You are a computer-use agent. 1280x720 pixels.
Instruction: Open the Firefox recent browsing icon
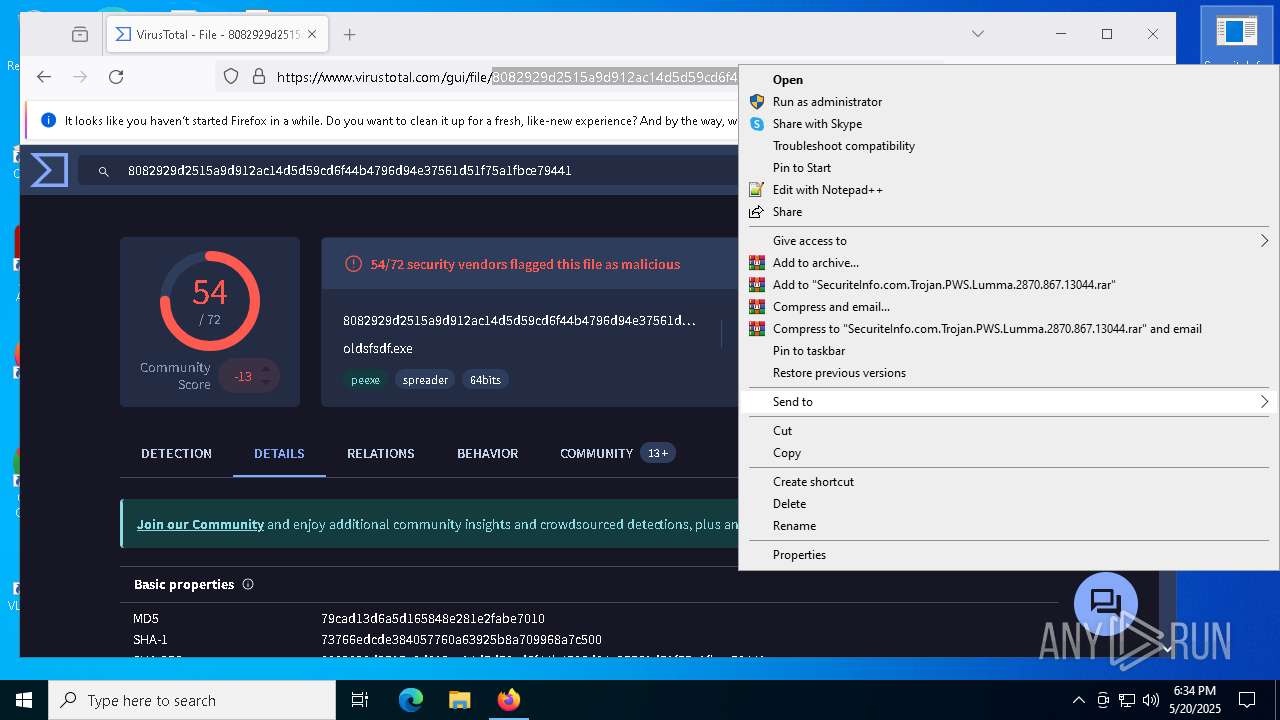[80, 34]
